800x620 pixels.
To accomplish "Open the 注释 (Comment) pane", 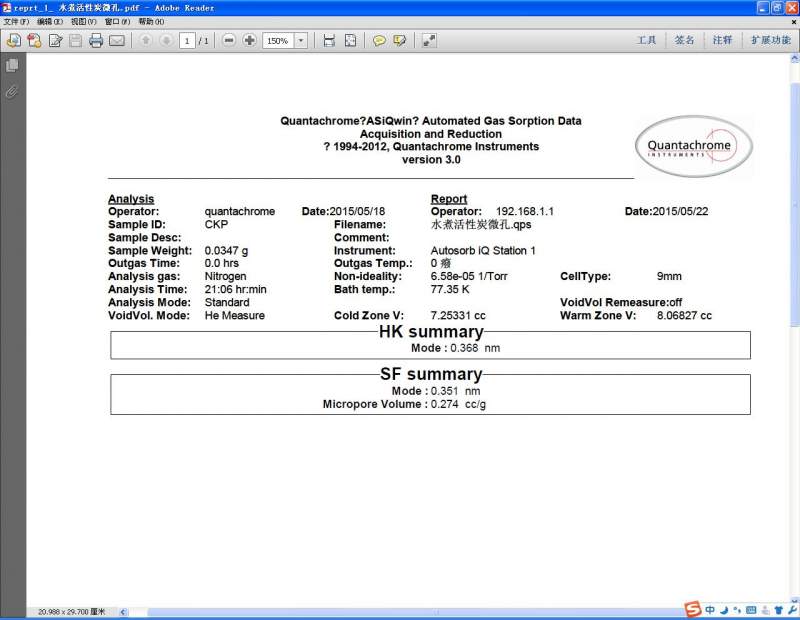I will [x=722, y=40].
